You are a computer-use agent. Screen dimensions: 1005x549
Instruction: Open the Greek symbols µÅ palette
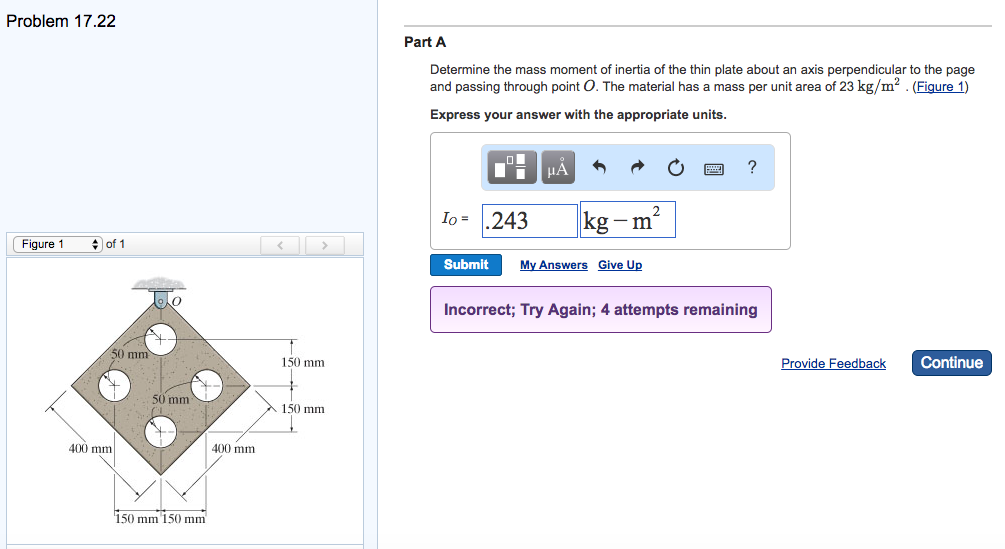558,167
